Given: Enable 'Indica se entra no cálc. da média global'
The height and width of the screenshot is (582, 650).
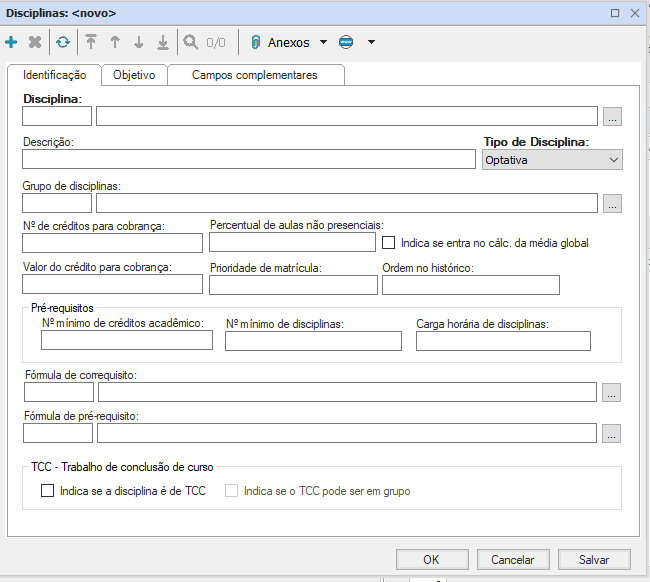Looking at the screenshot, I should (x=390, y=242).
